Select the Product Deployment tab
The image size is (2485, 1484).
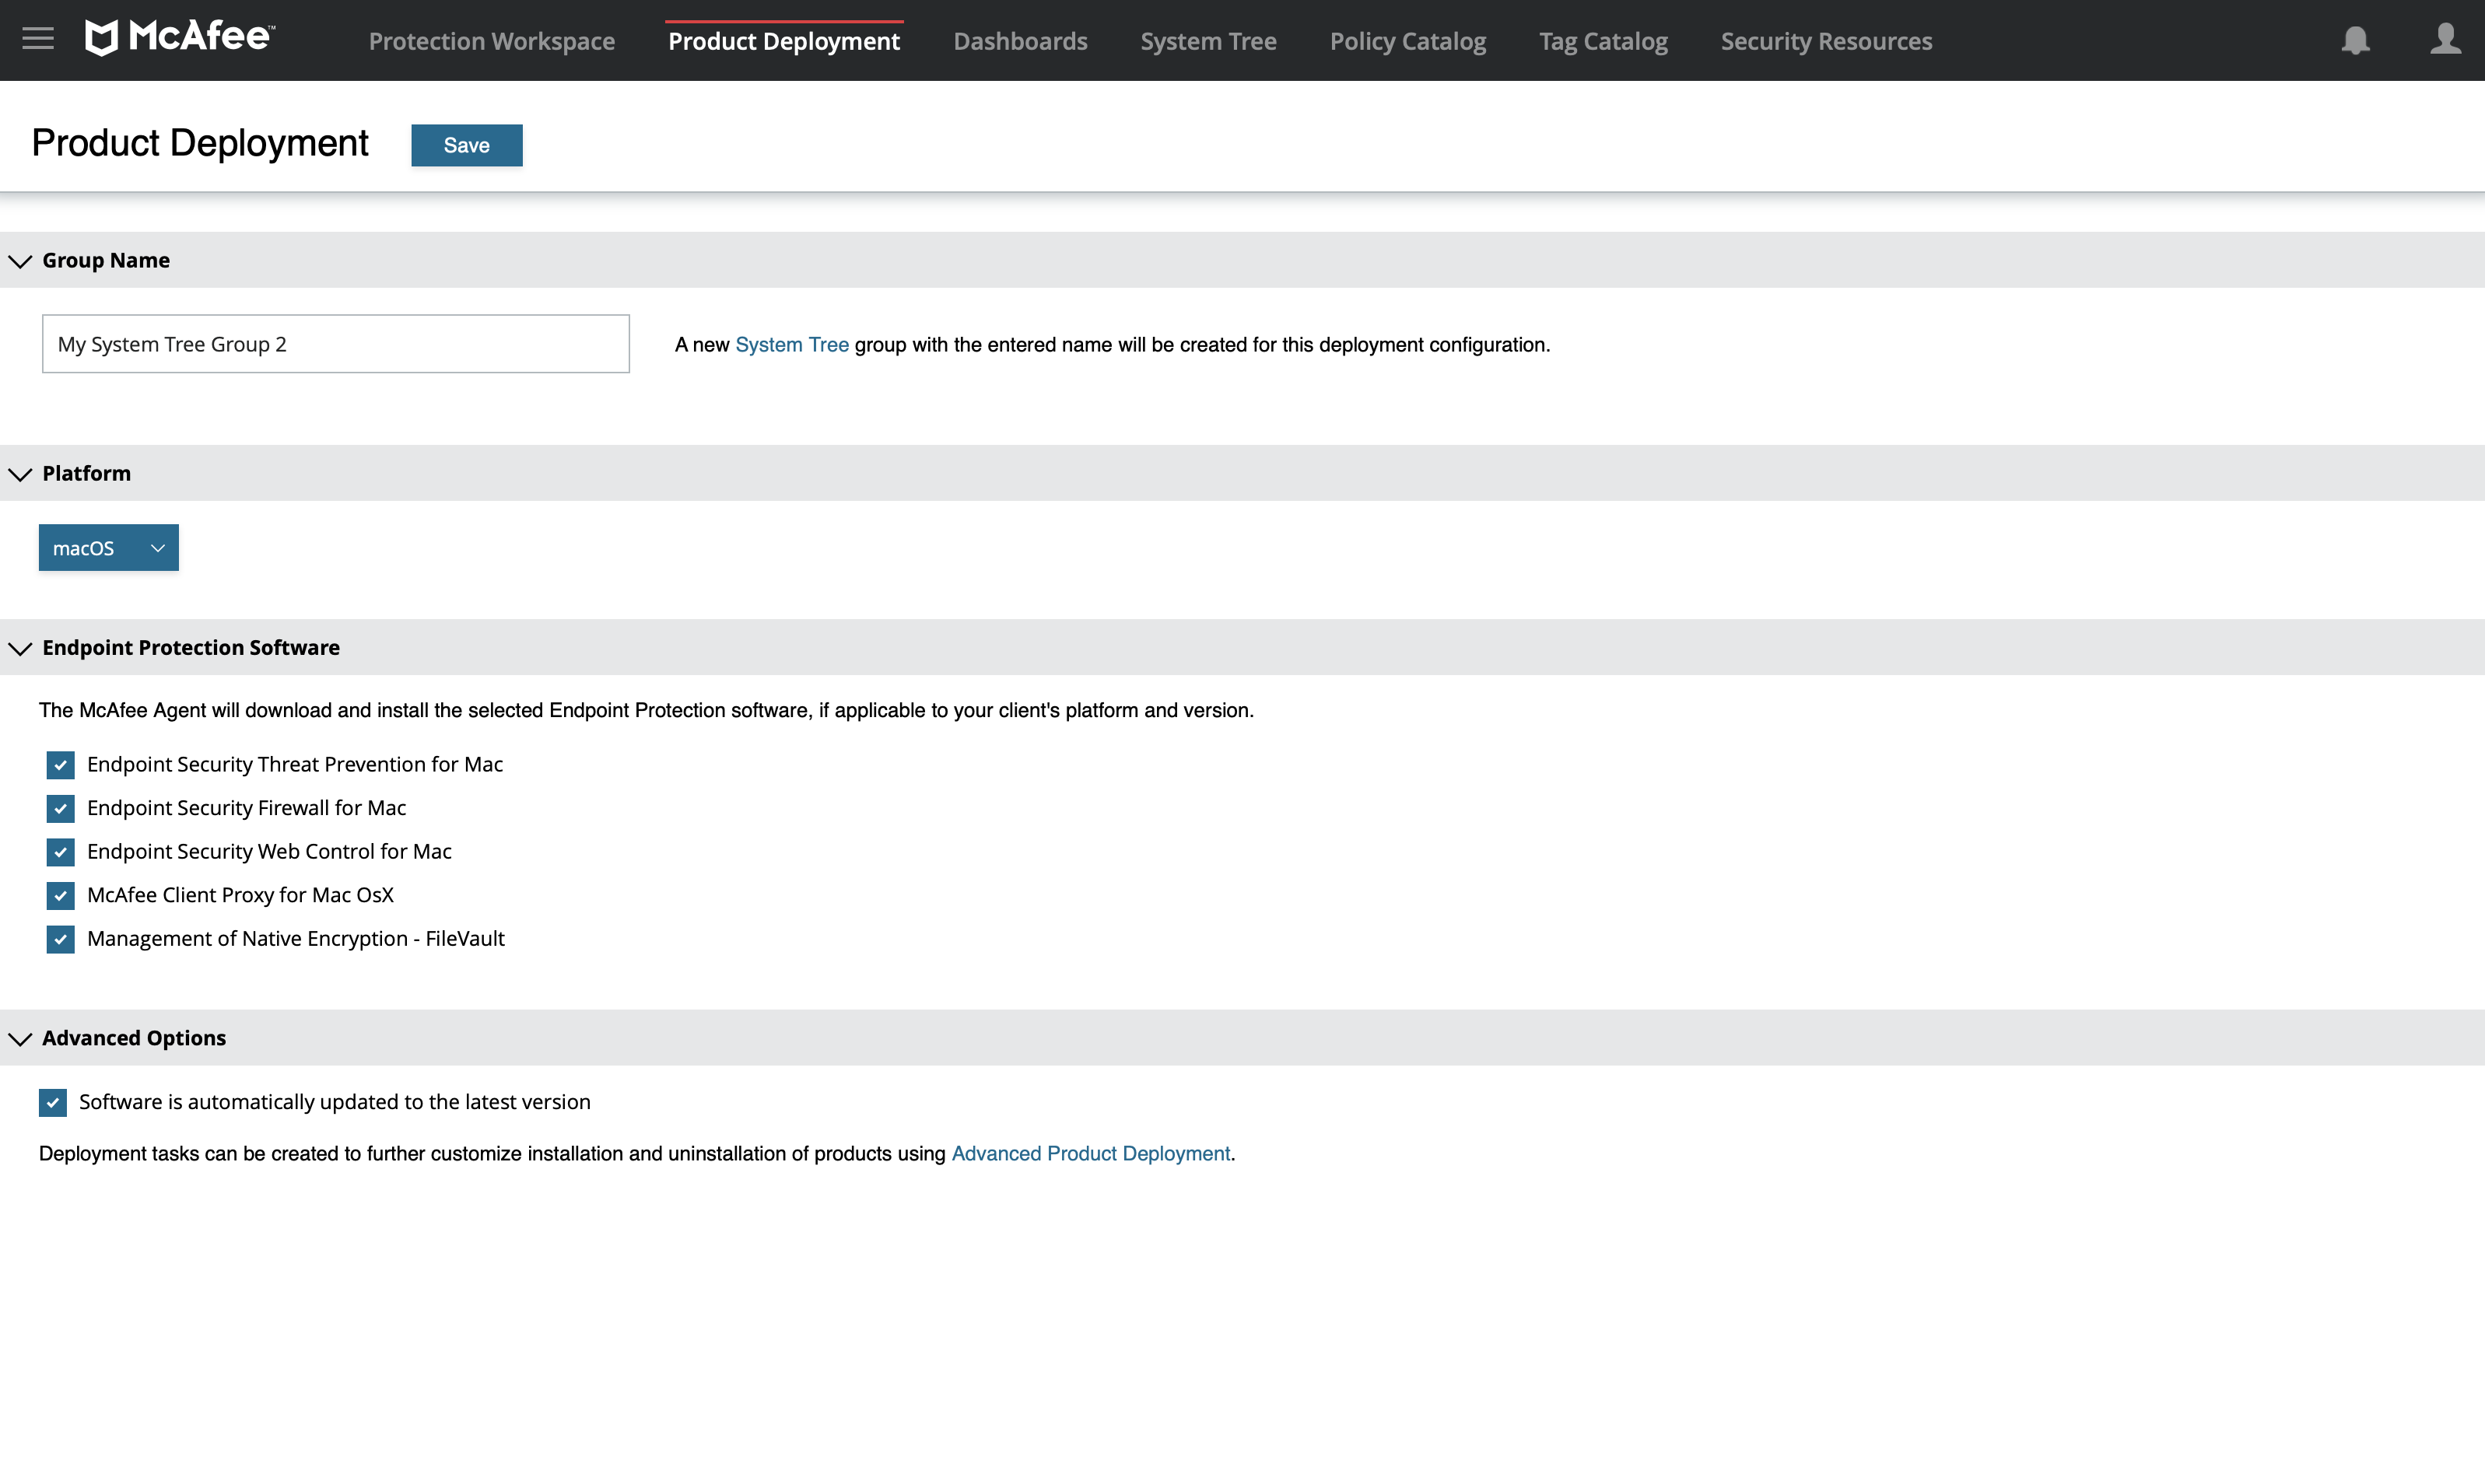coord(783,40)
